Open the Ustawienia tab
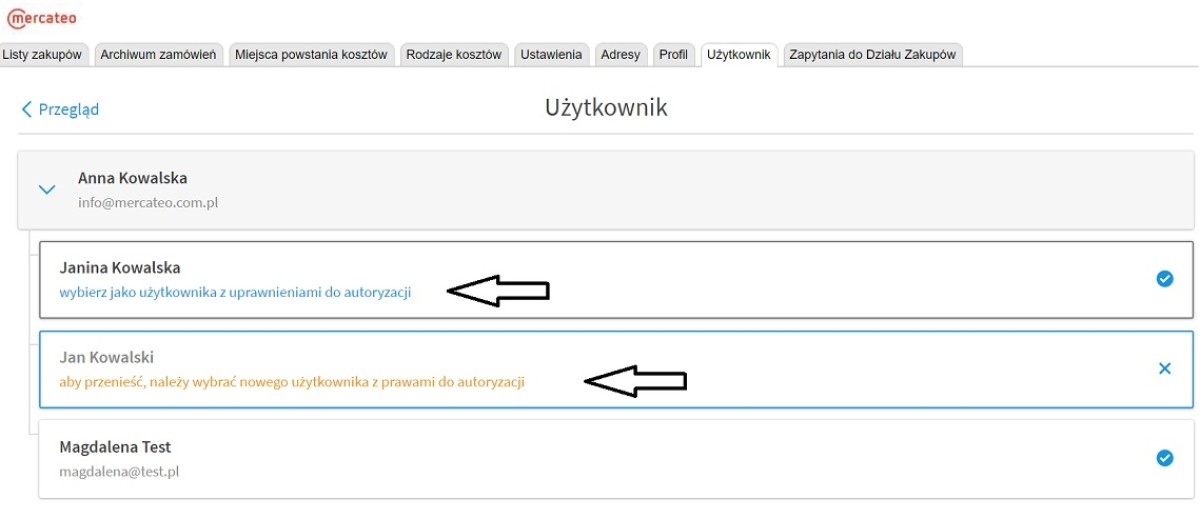 point(550,55)
